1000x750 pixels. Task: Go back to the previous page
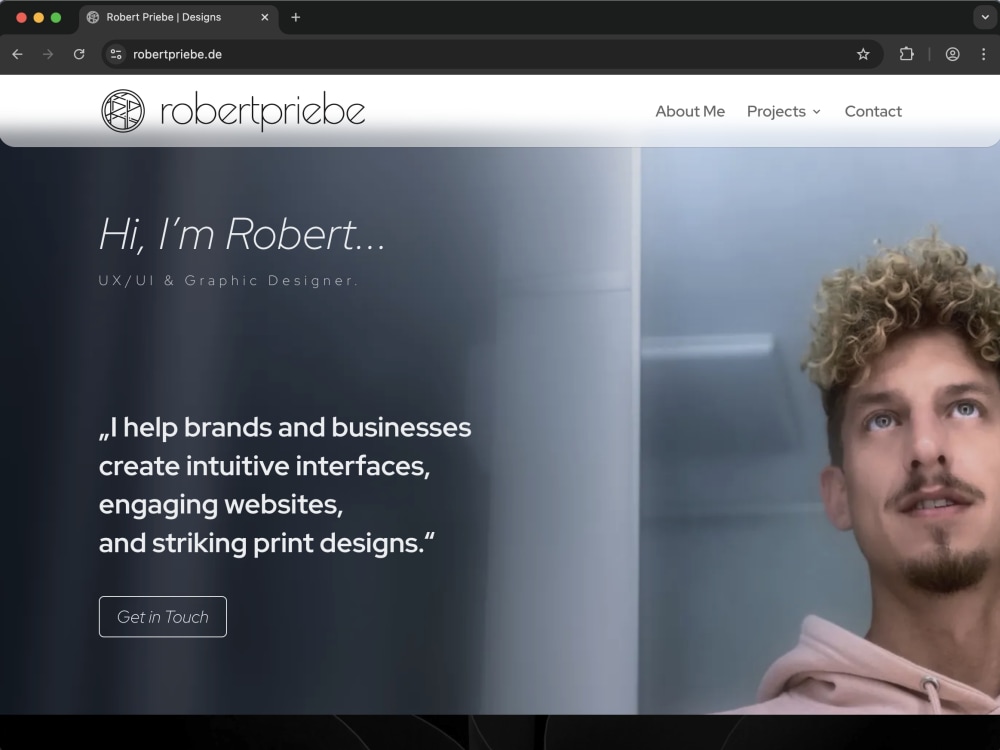tap(17, 54)
